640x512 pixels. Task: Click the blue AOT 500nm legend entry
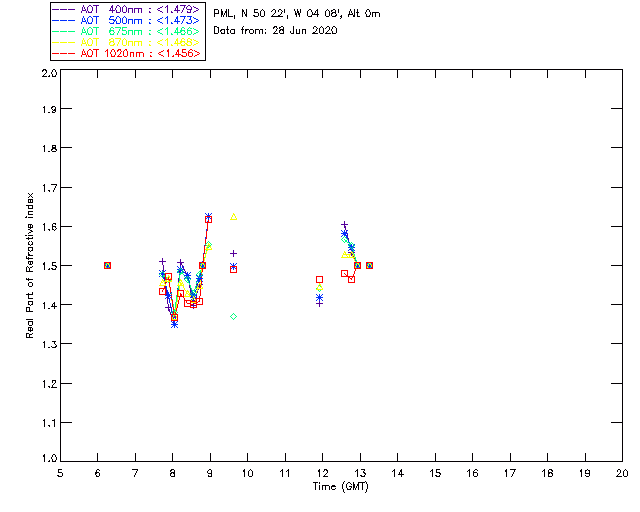pos(127,20)
